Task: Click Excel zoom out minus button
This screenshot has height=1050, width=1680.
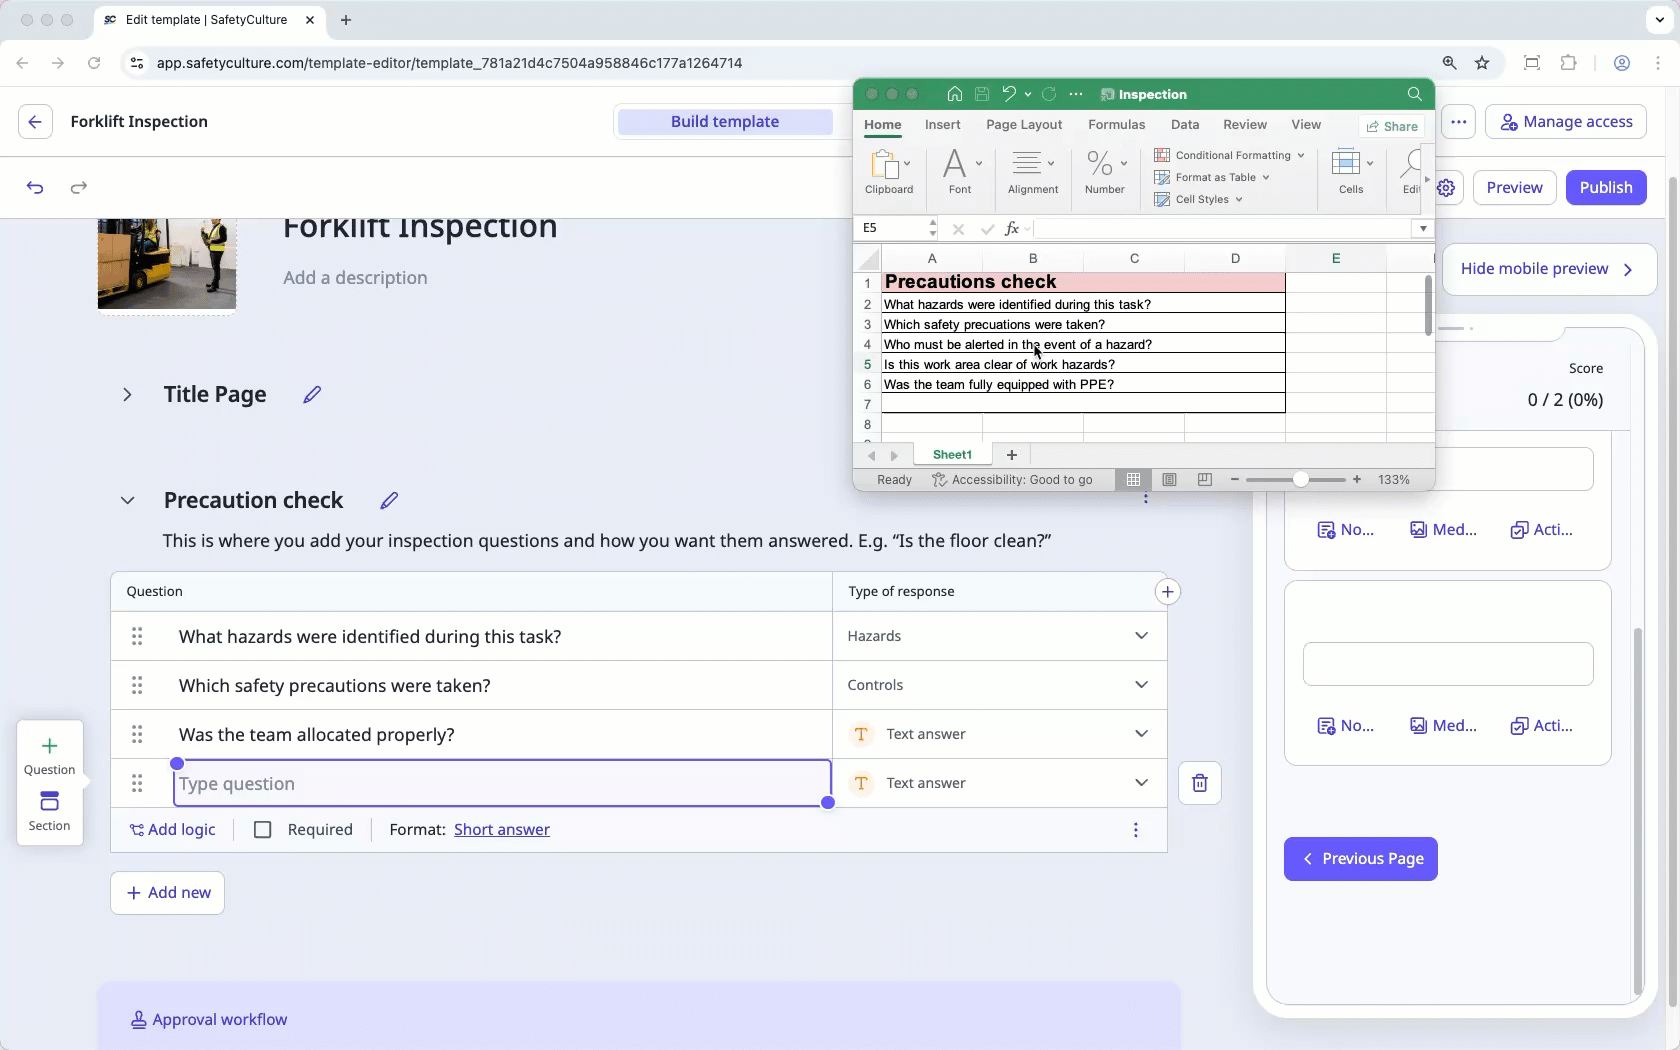Action: click(x=1235, y=480)
